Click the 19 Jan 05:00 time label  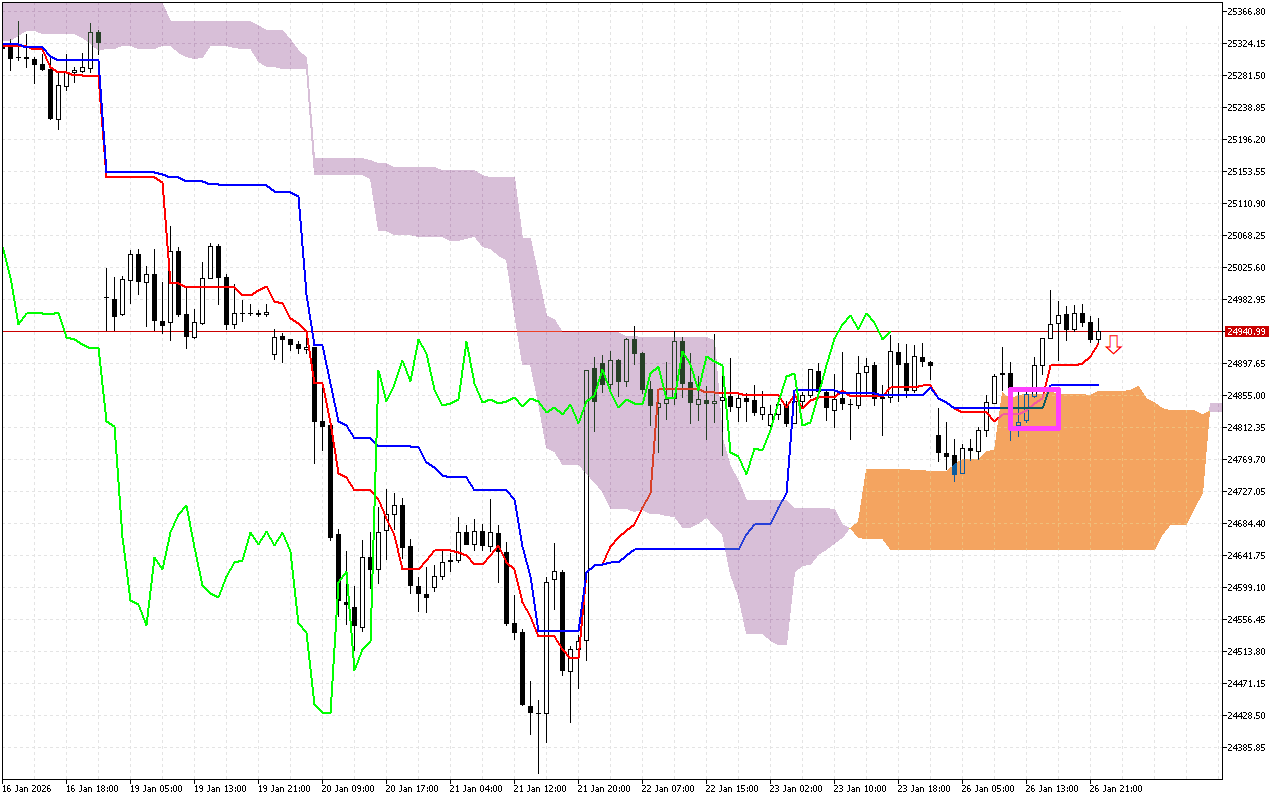[x=156, y=788]
